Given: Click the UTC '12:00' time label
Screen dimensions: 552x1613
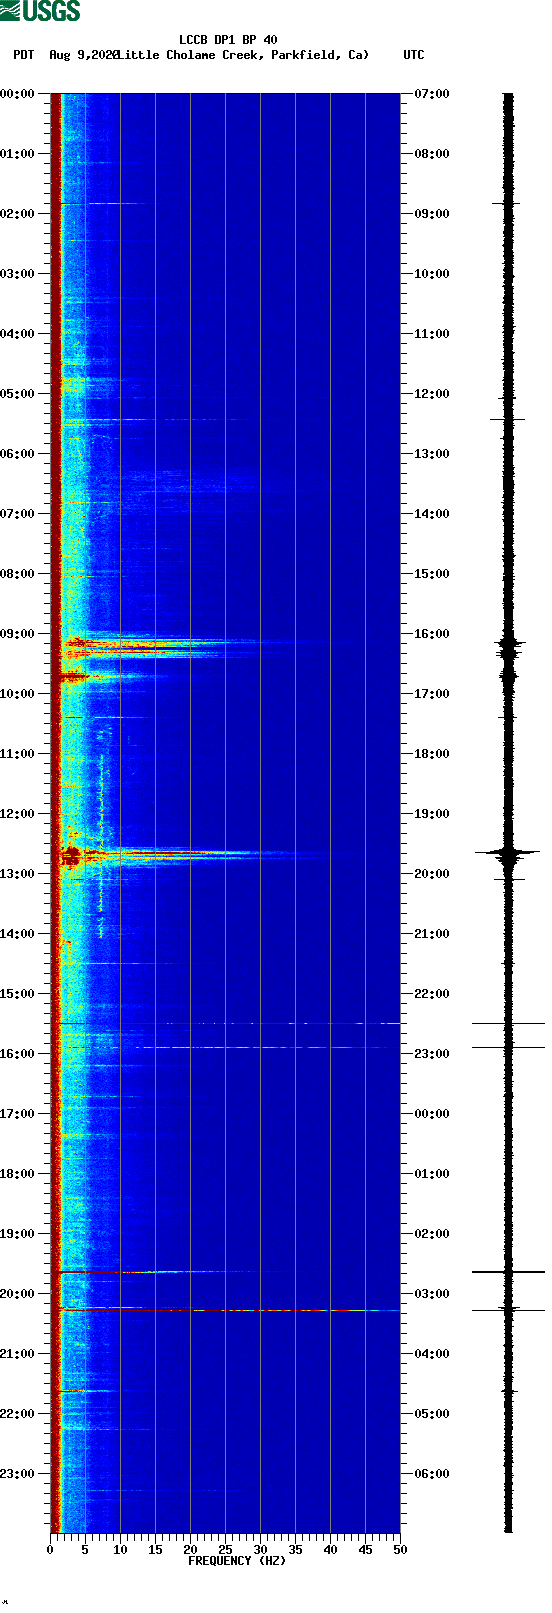Looking at the screenshot, I should coord(432,394).
